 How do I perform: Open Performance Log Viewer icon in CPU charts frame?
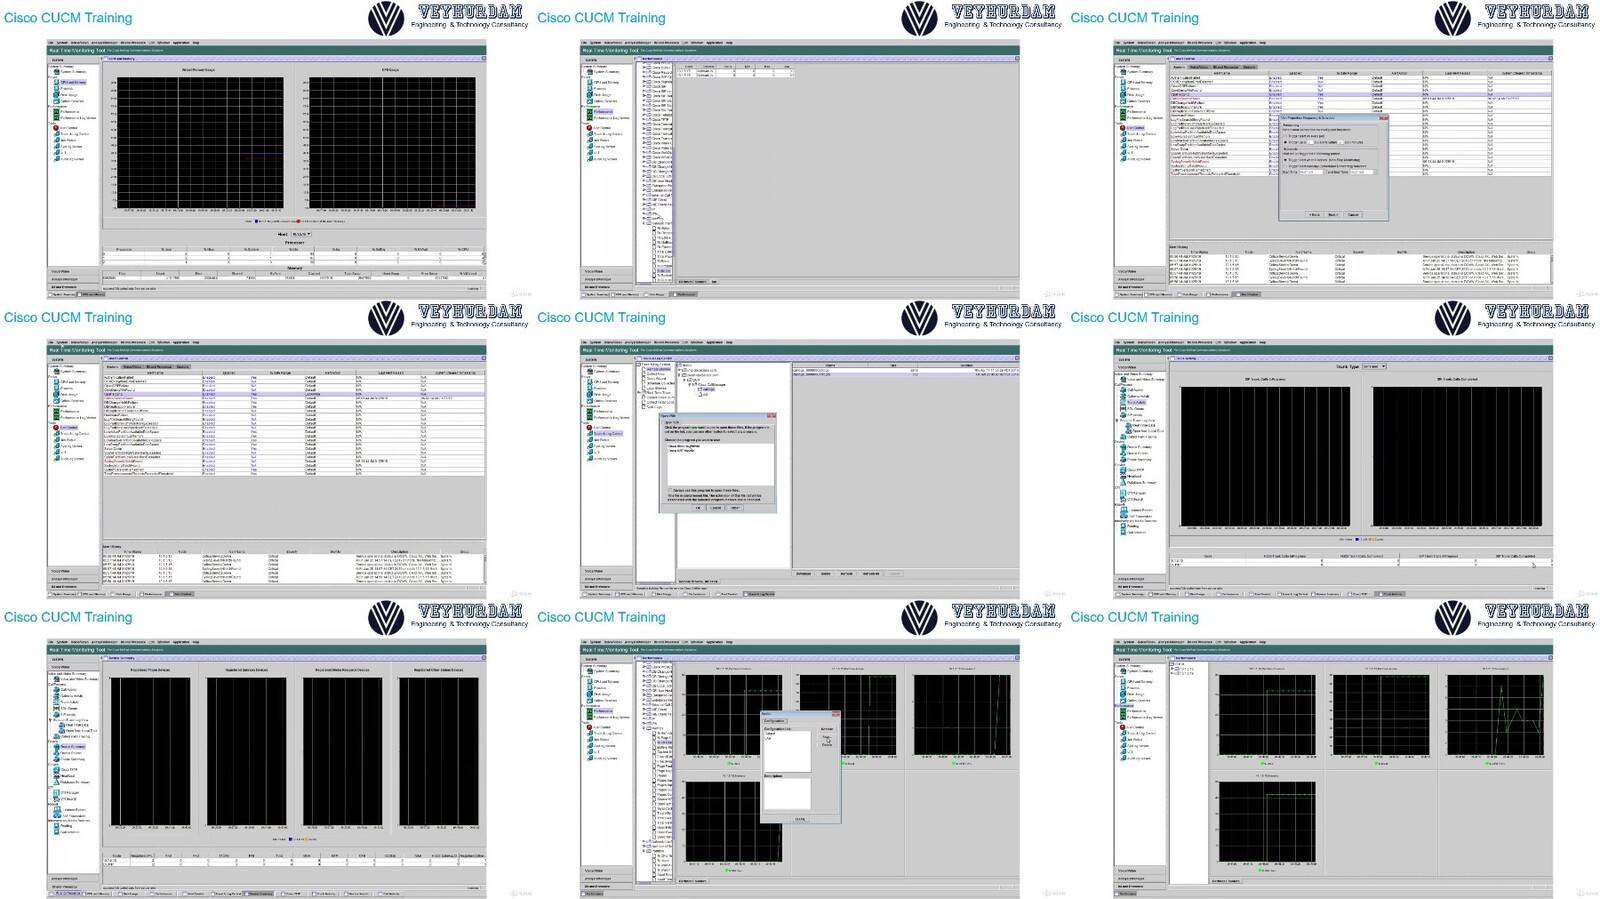pyautogui.click(x=57, y=118)
